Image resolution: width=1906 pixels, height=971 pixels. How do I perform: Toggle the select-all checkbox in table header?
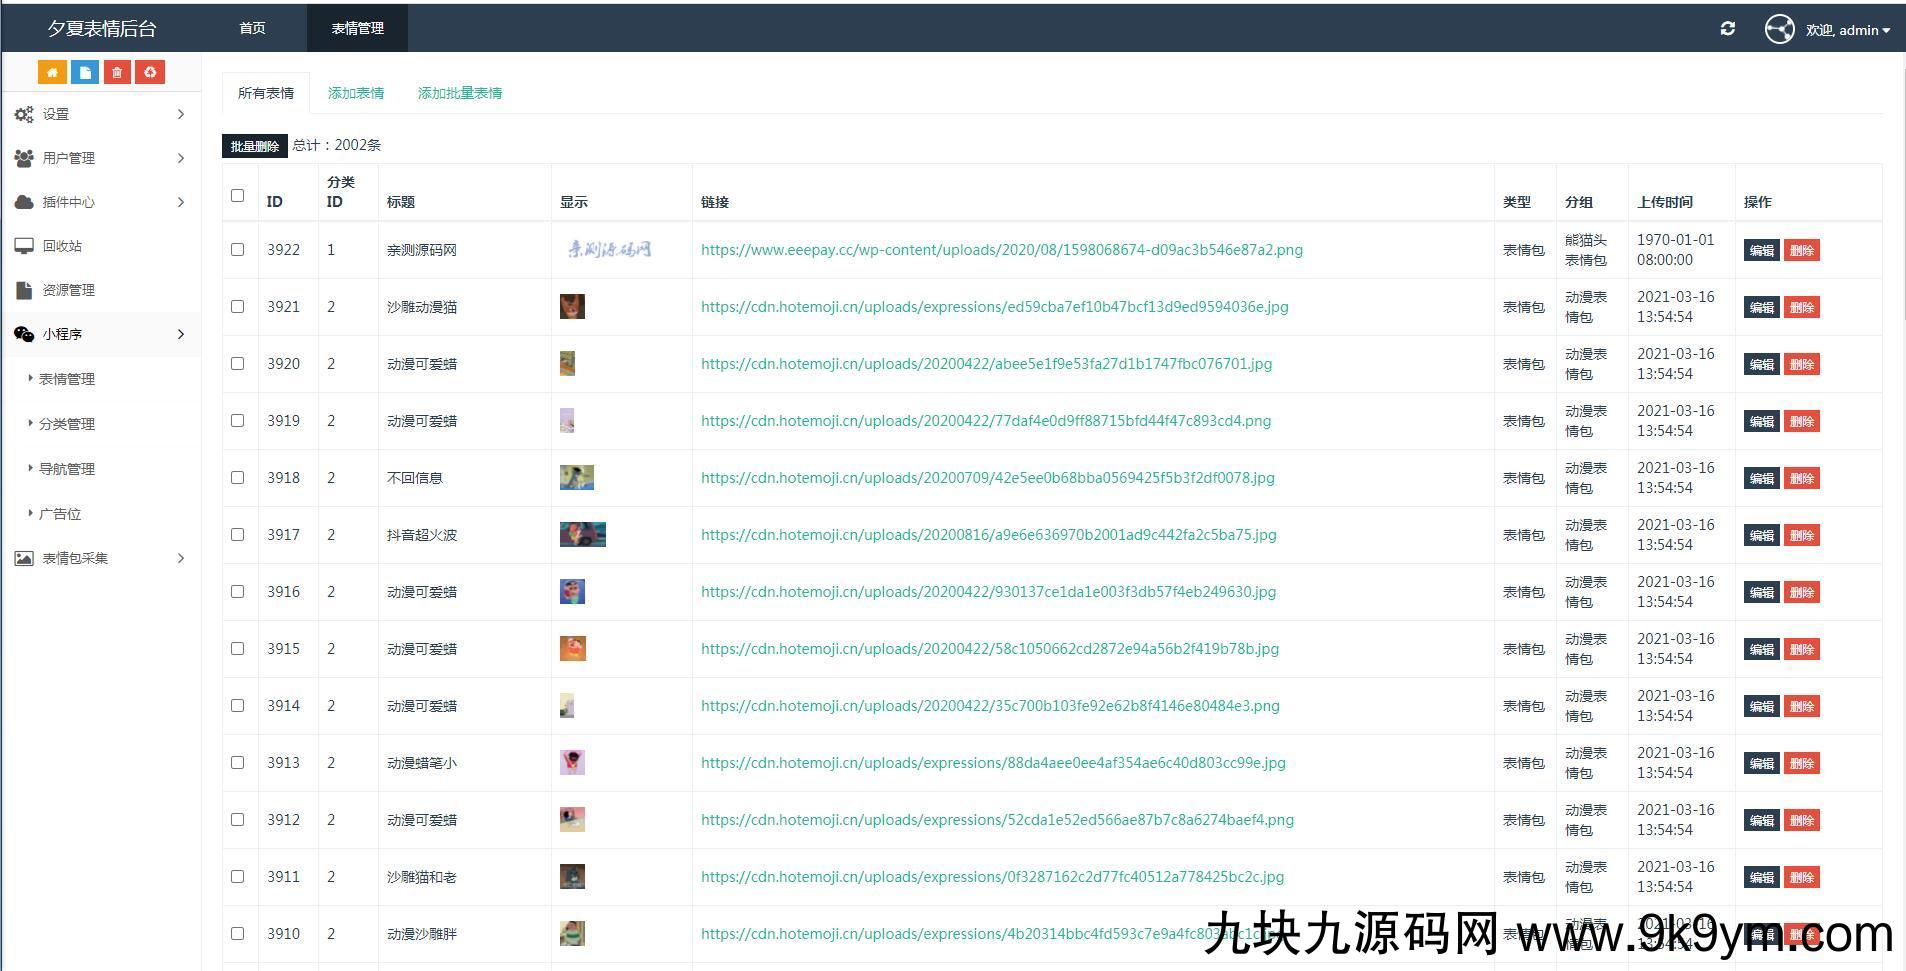point(237,195)
